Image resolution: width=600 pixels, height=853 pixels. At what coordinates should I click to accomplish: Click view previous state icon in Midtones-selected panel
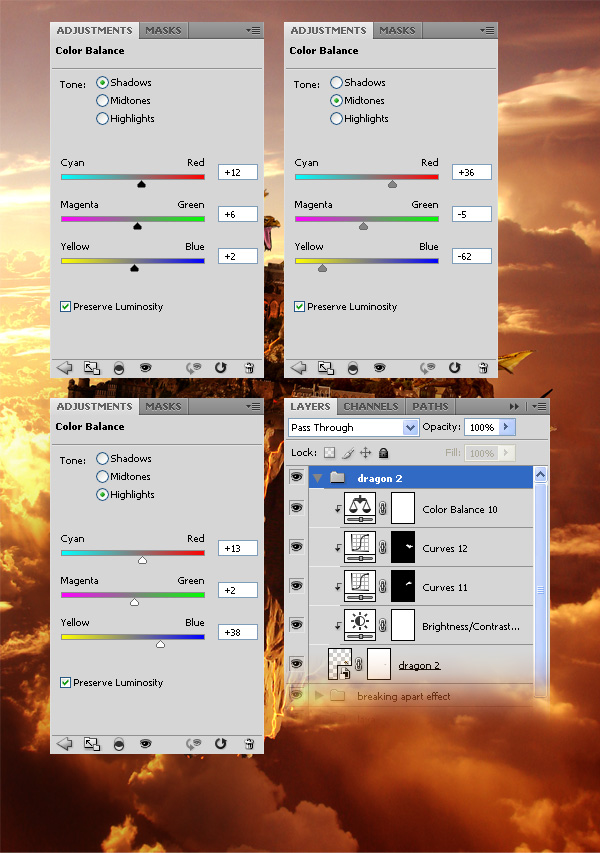click(x=426, y=368)
